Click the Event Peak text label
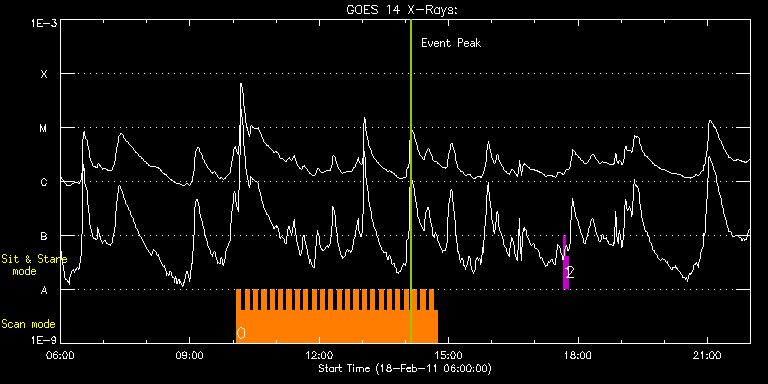This screenshot has height=384, width=768. pos(451,43)
